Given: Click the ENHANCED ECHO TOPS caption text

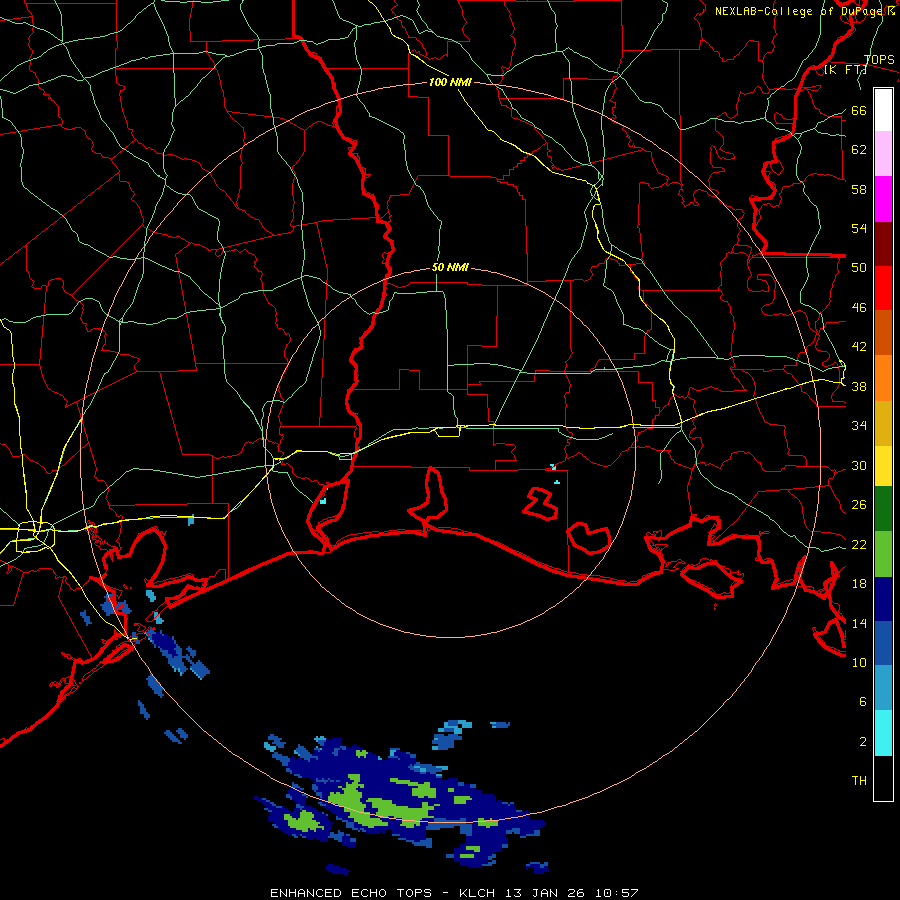Looking at the screenshot, I should pyautogui.click(x=351, y=893).
